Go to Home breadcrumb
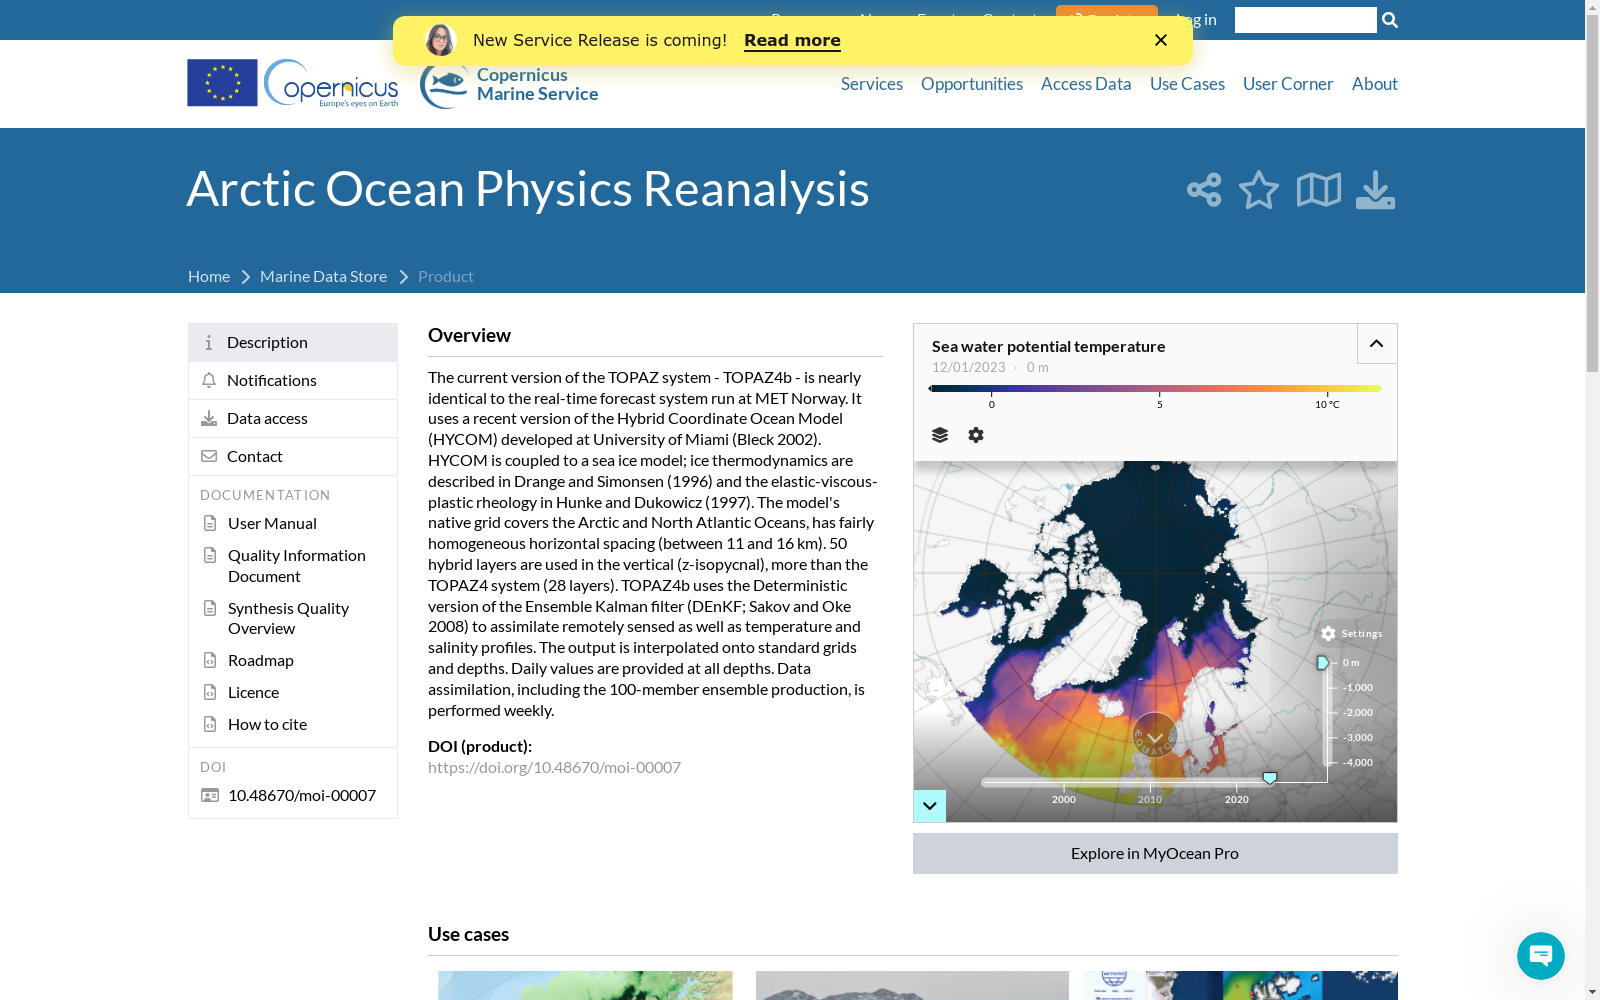This screenshot has height=1000, width=1600. coord(209,276)
